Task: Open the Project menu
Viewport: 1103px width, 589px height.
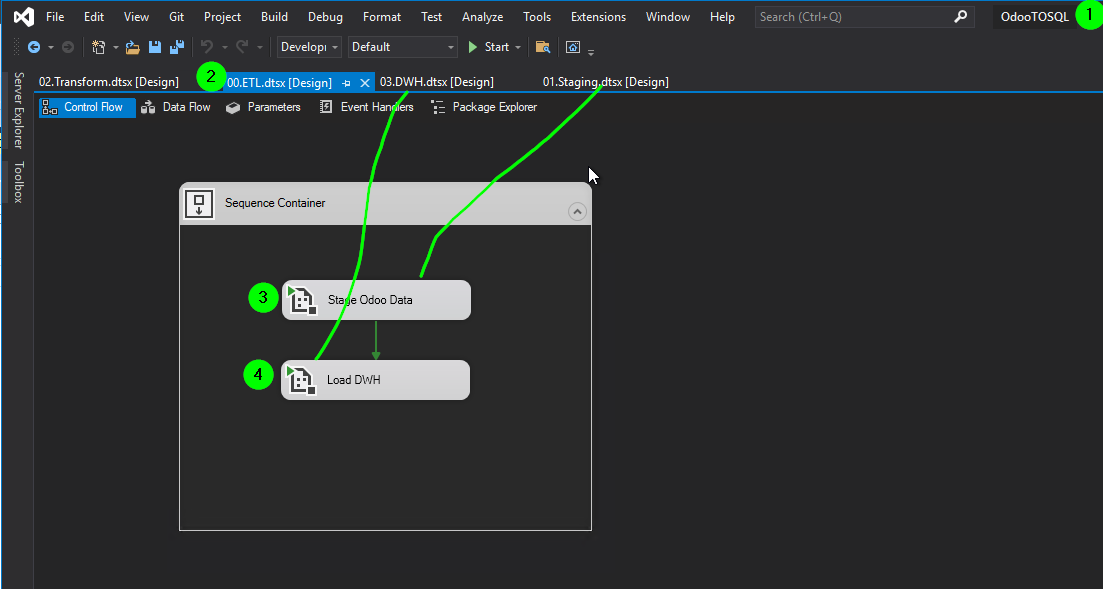Action: pyautogui.click(x=222, y=17)
